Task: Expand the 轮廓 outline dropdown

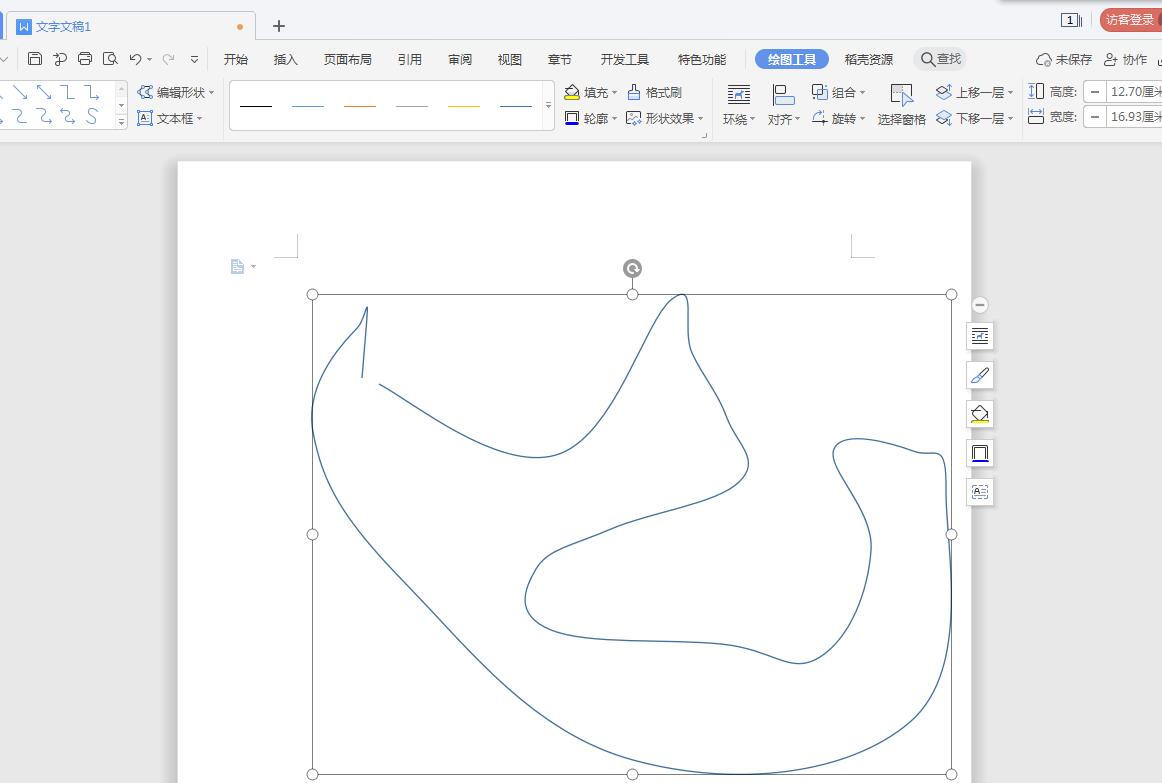Action: point(614,119)
